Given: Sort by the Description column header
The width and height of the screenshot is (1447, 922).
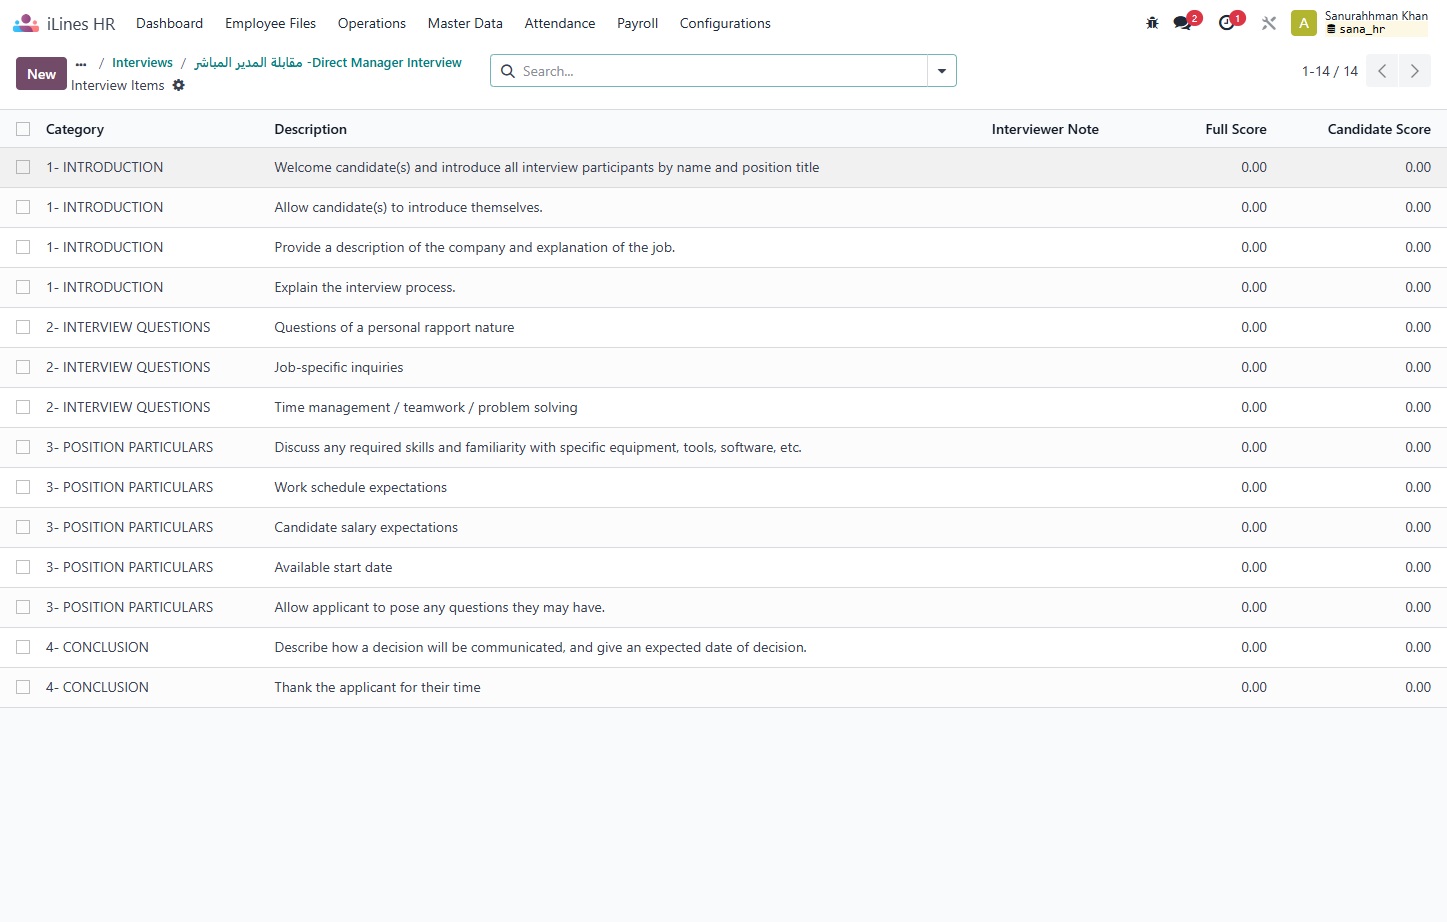Looking at the screenshot, I should pyautogui.click(x=311, y=129).
